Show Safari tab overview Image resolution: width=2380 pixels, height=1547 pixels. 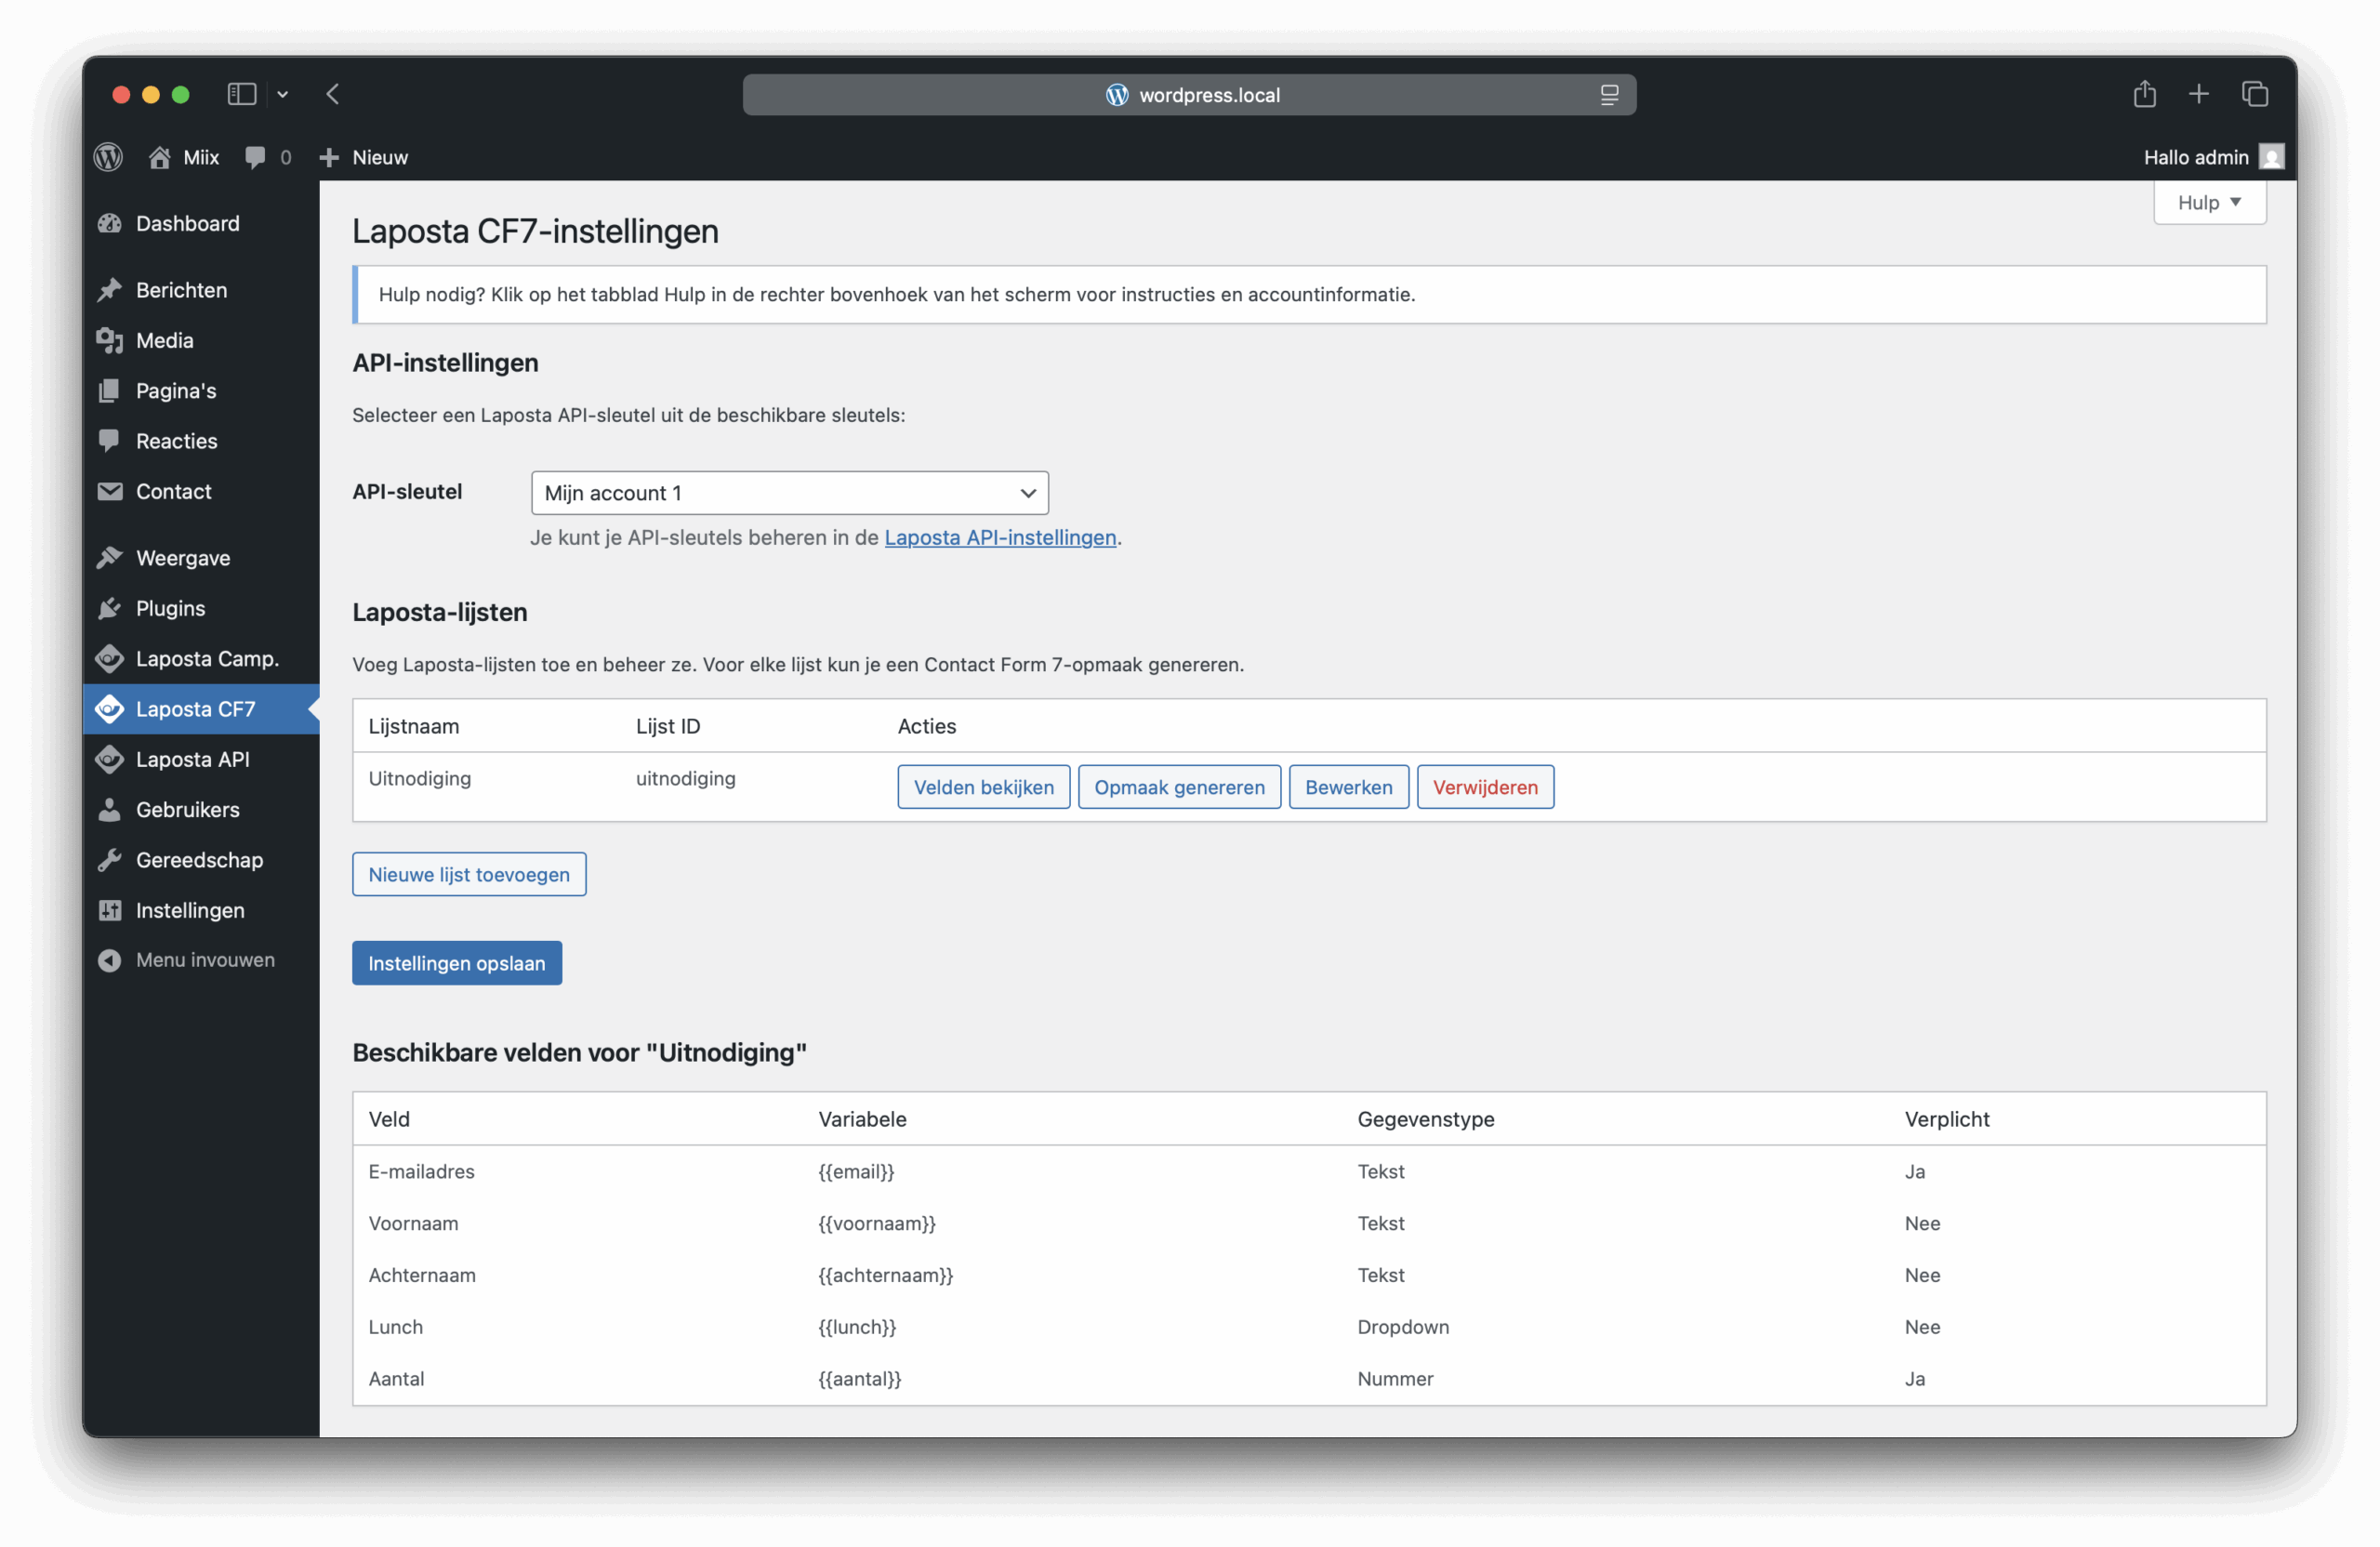coord(2254,94)
